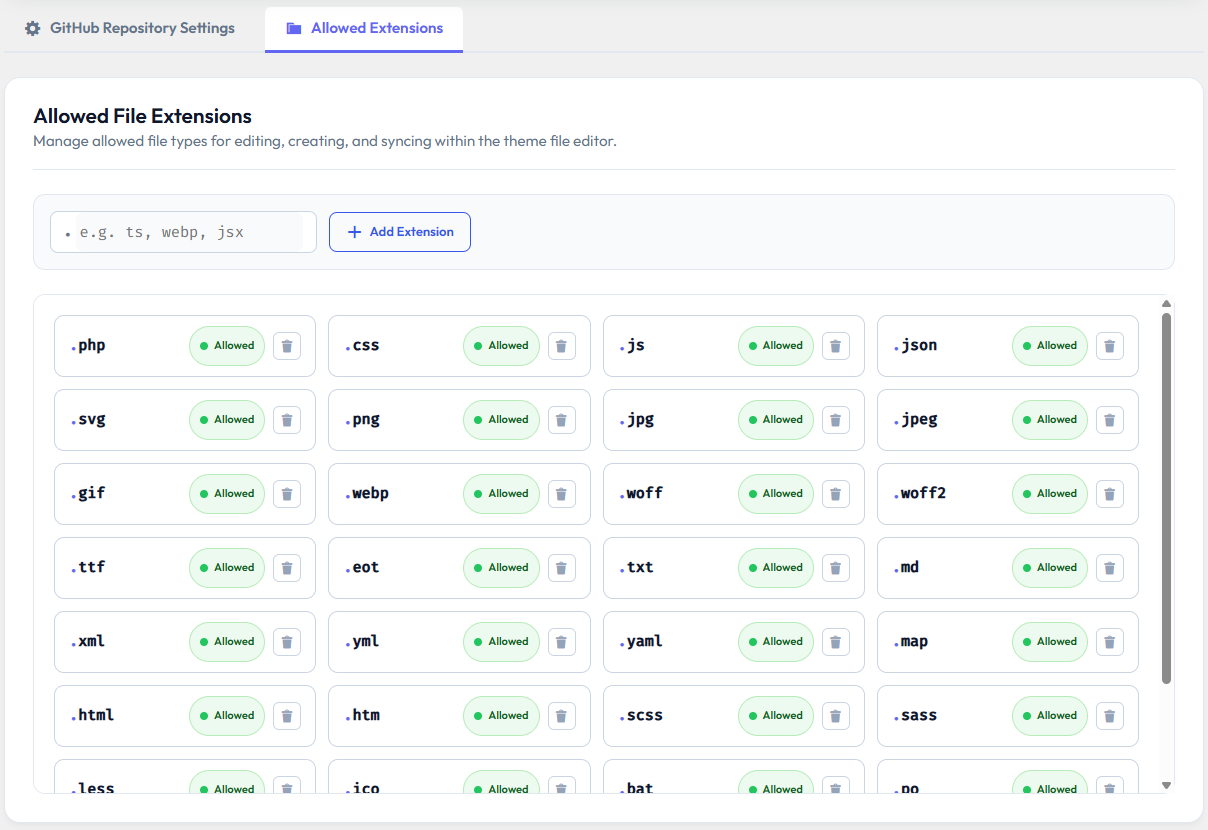This screenshot has height=830, width=1208.
Task: Click the trash icon beside .woff
Action: 836,494
